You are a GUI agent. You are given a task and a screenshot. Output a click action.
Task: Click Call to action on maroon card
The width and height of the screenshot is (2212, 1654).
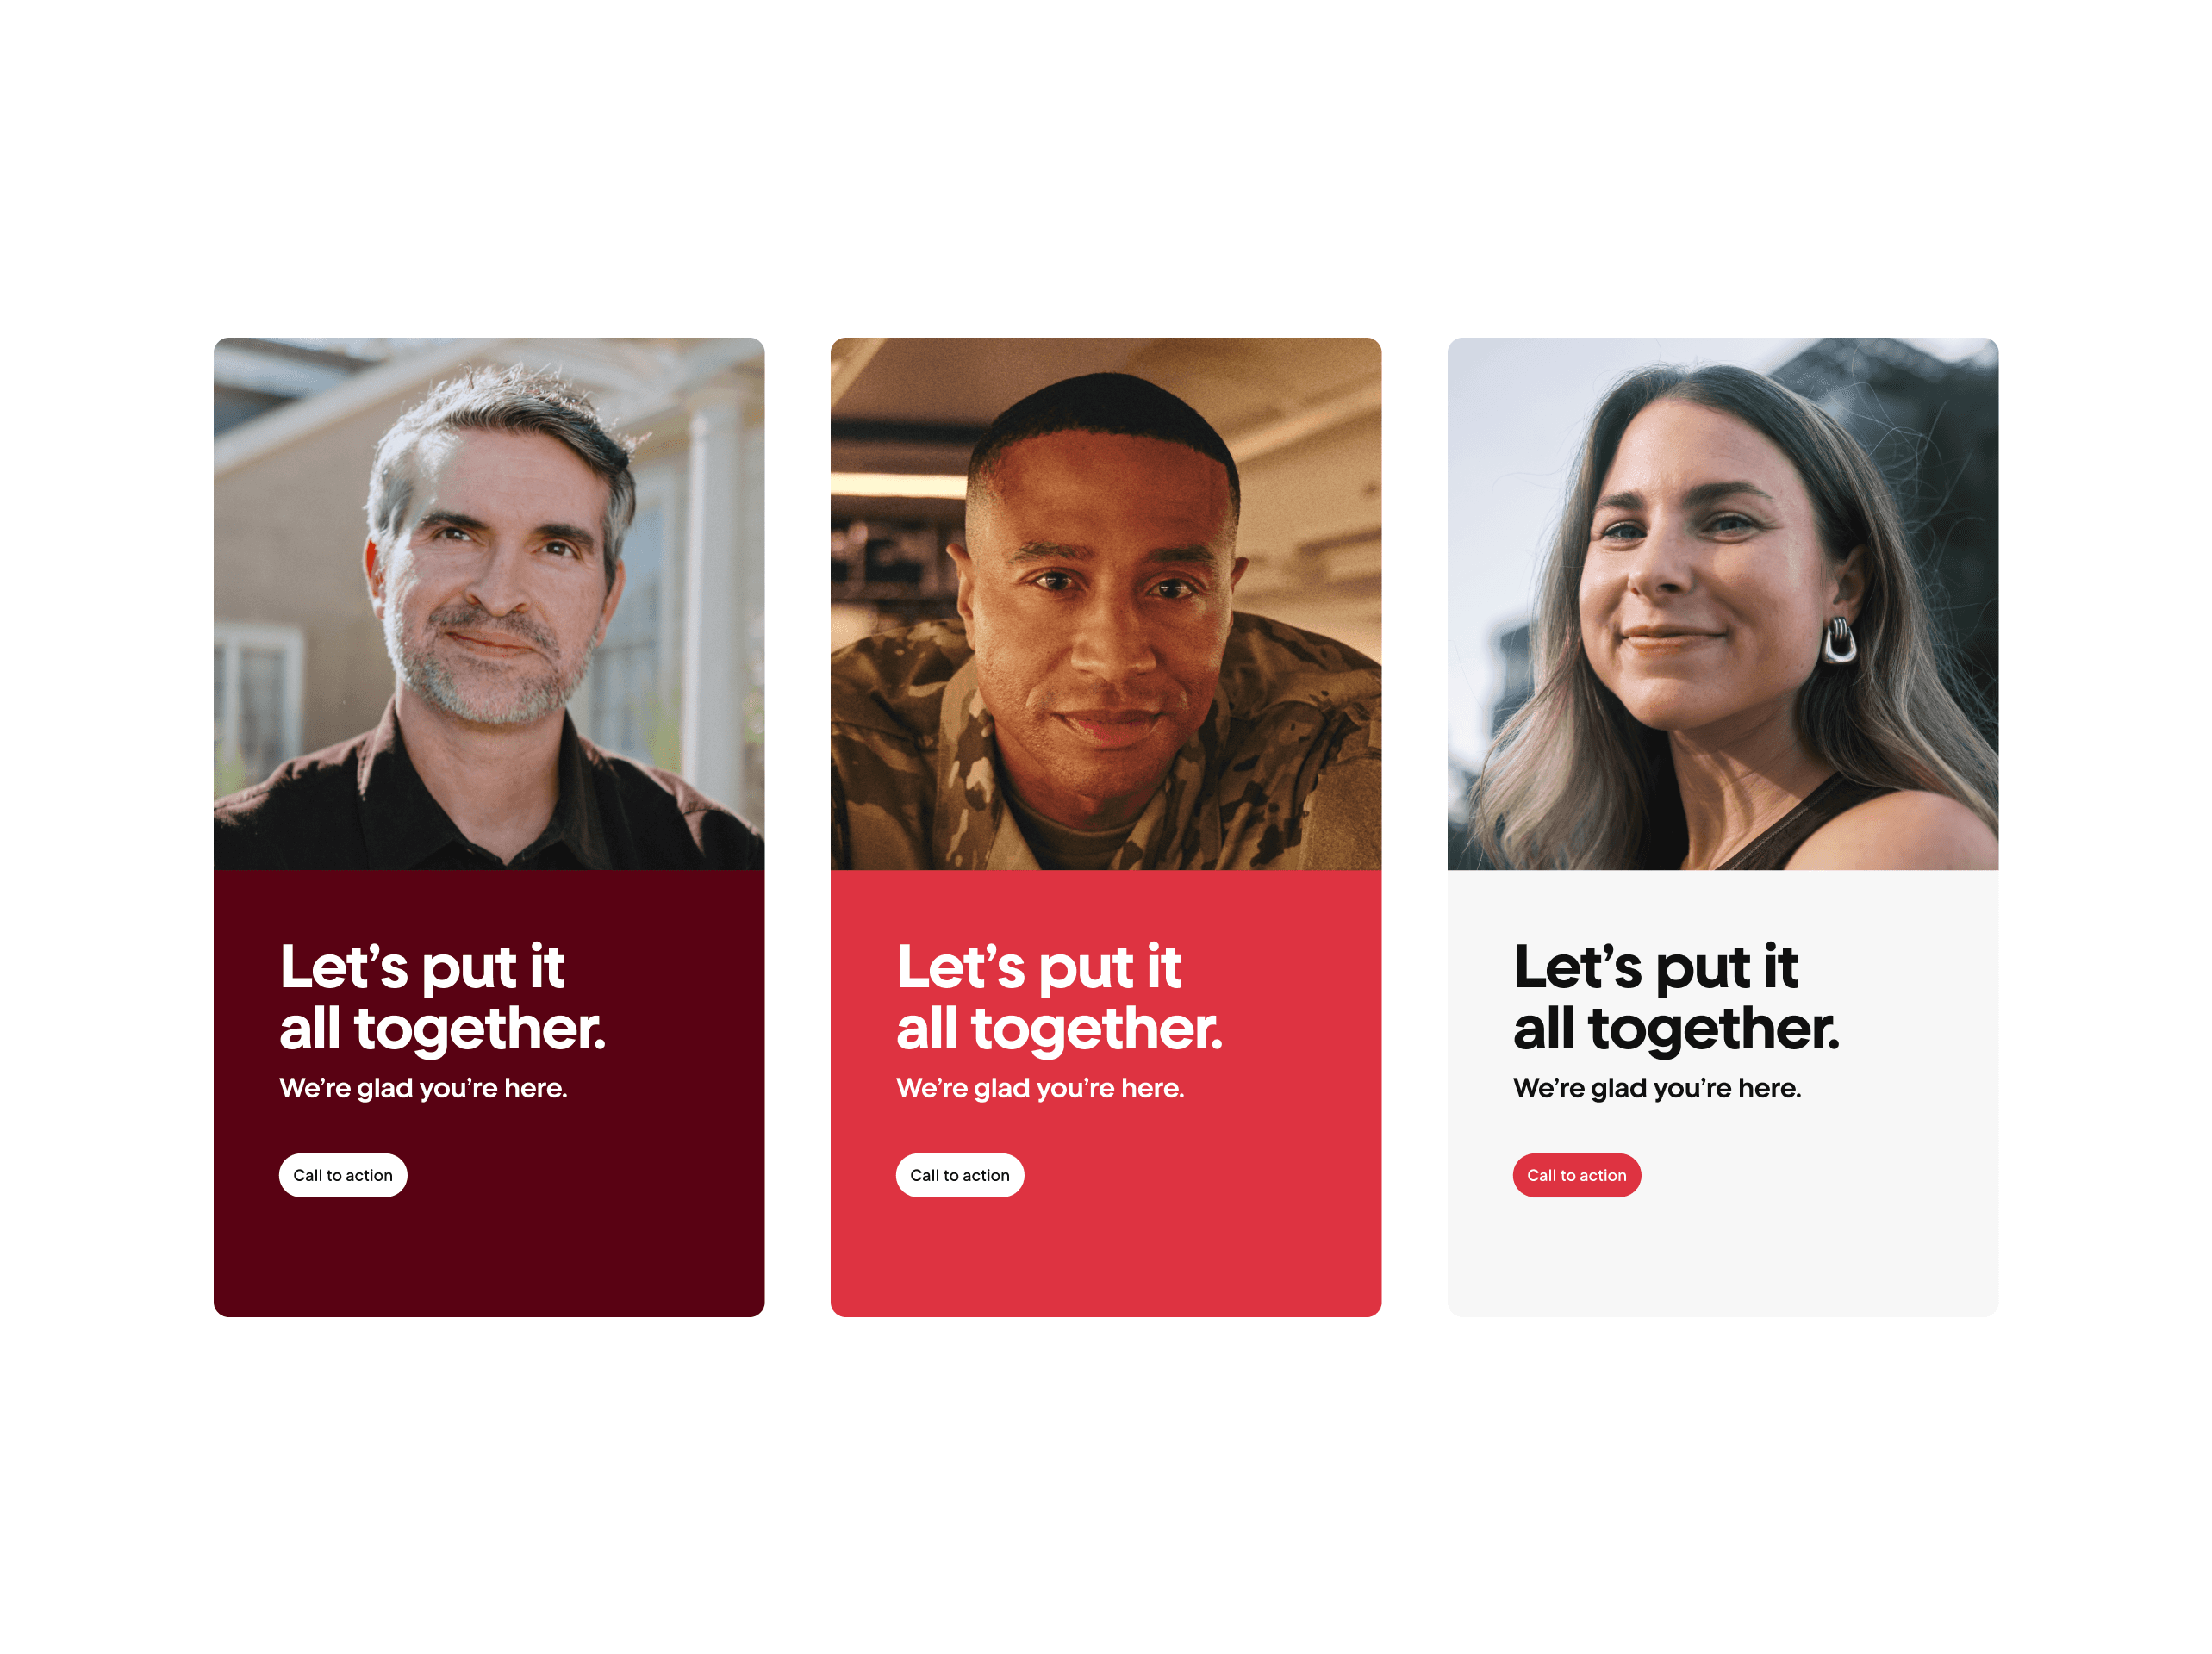[x=343, y=1175]
